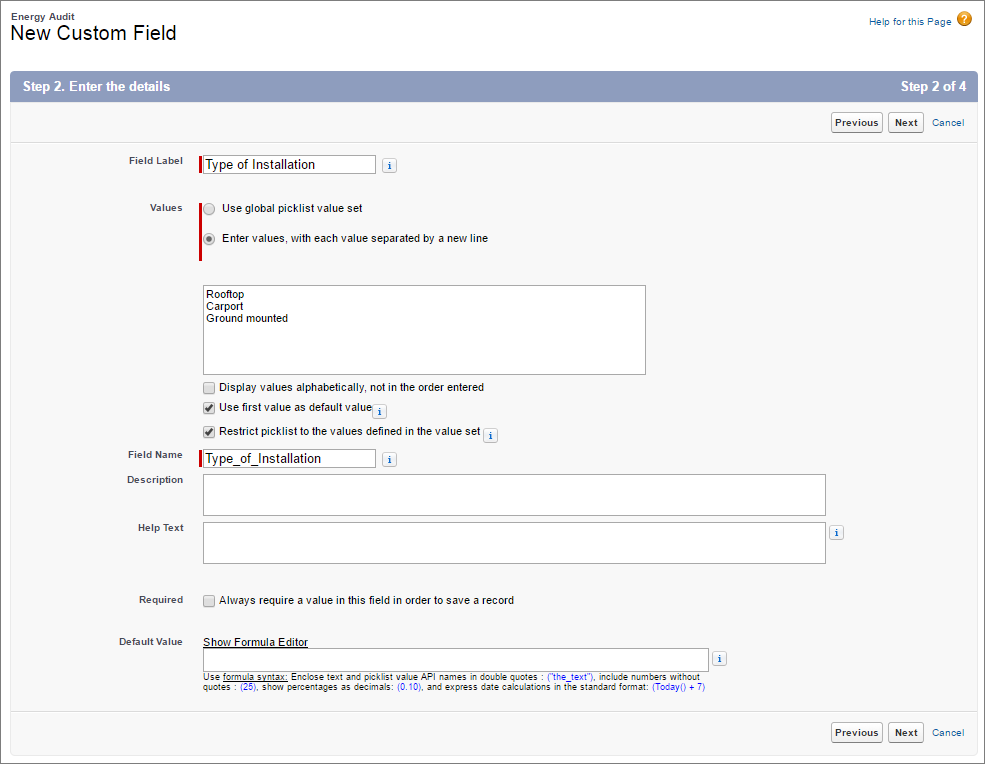Click info icon beside Help Text box
Image resolution: width=985 pixels, height=764 pixels.
[837, 533]
